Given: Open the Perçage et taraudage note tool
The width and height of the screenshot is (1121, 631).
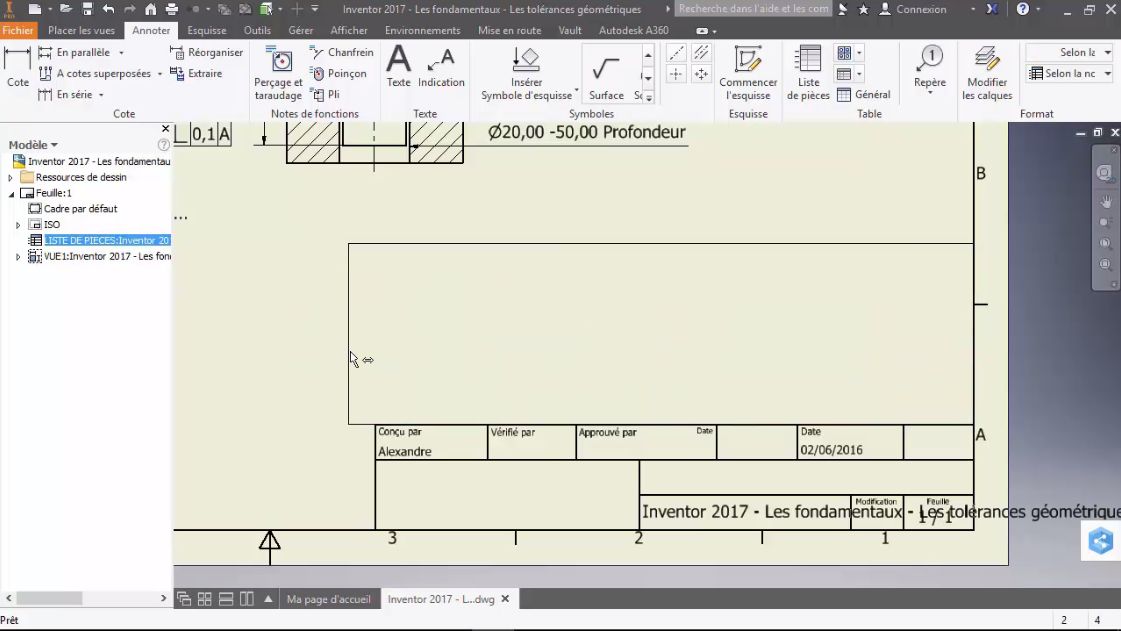Looking at the screenshot, I should point(278,72).
